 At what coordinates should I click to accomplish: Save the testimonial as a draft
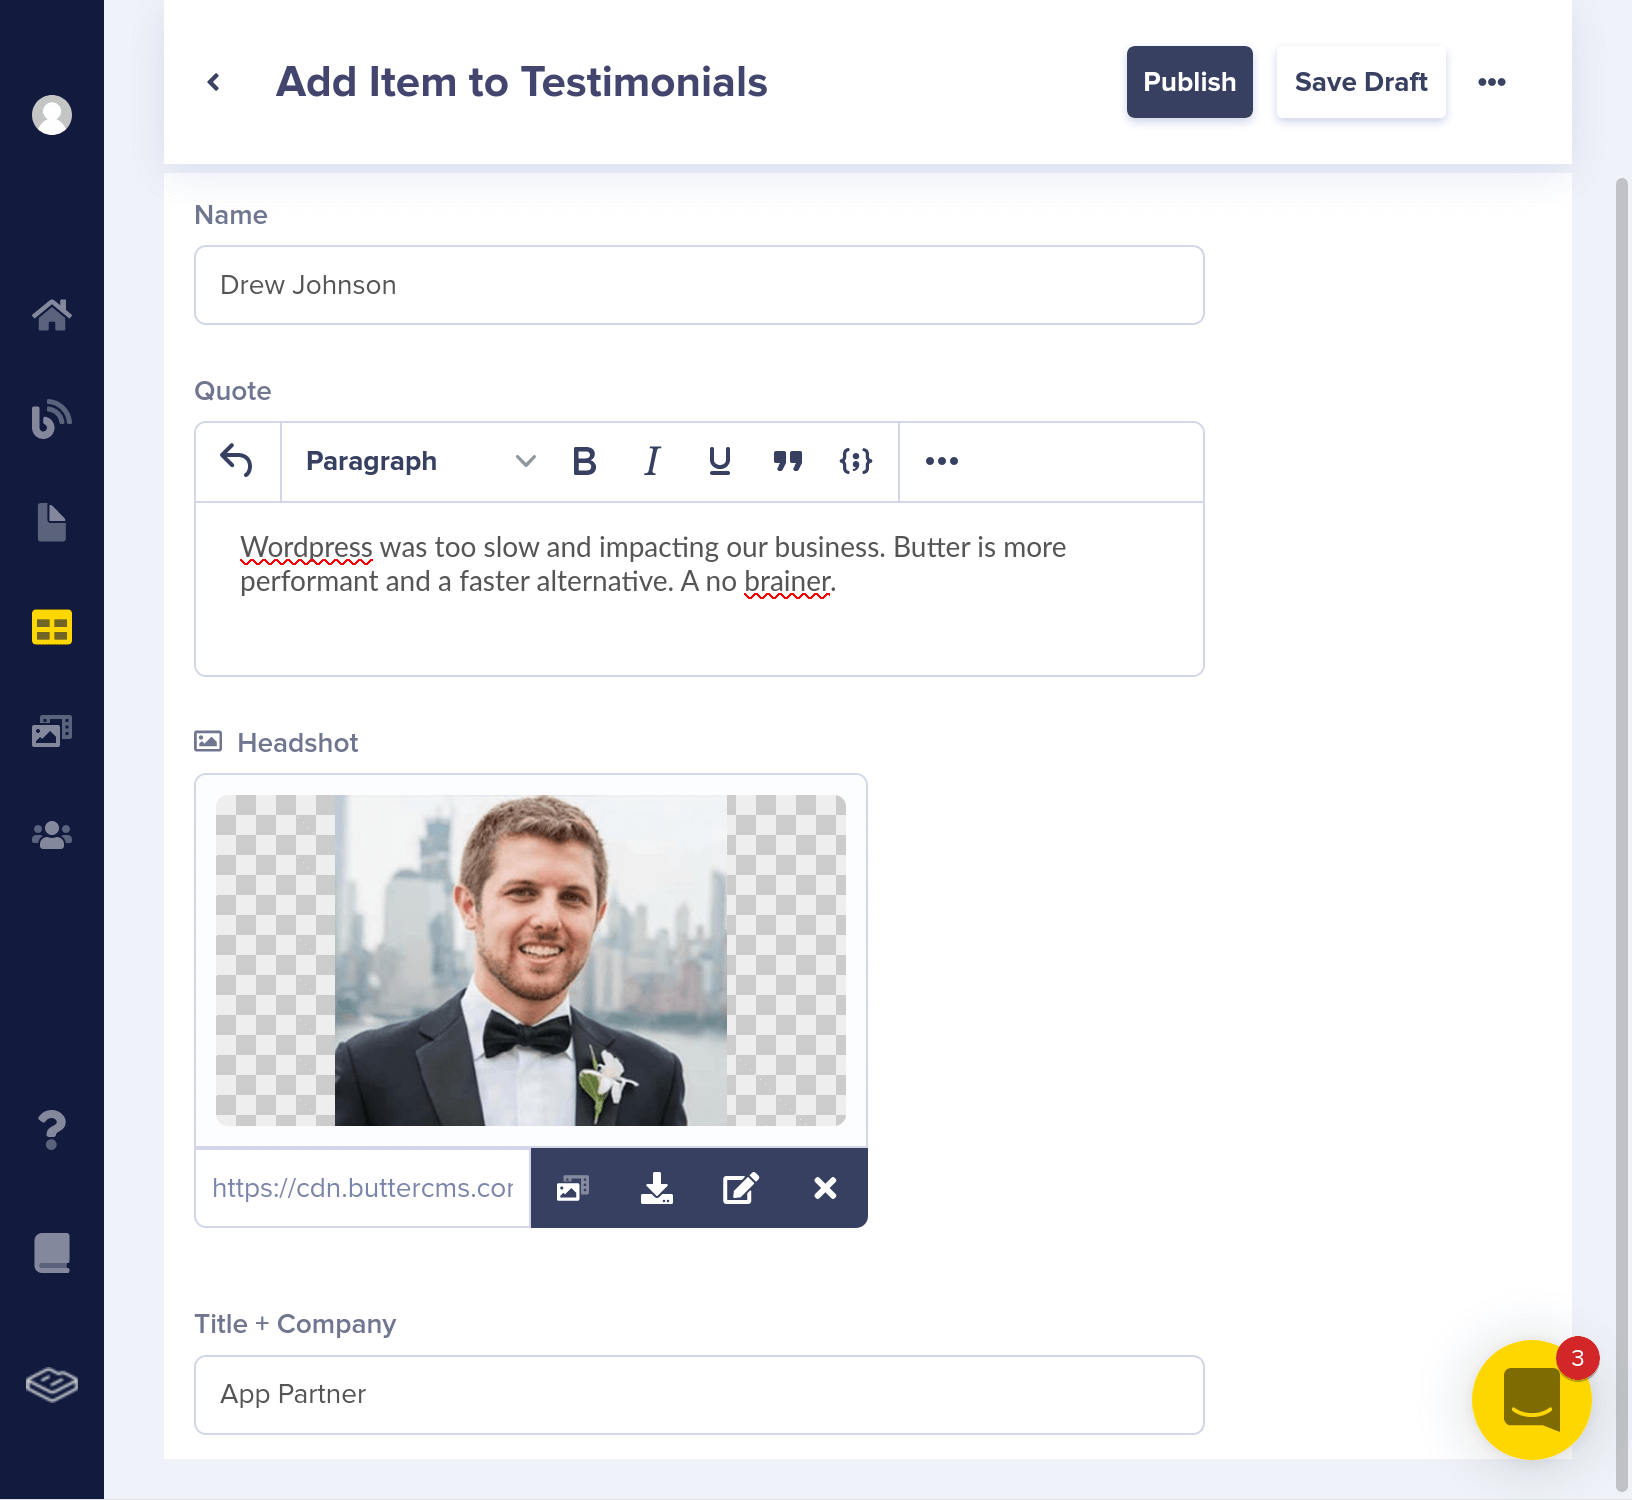[x=1361, y=82]
